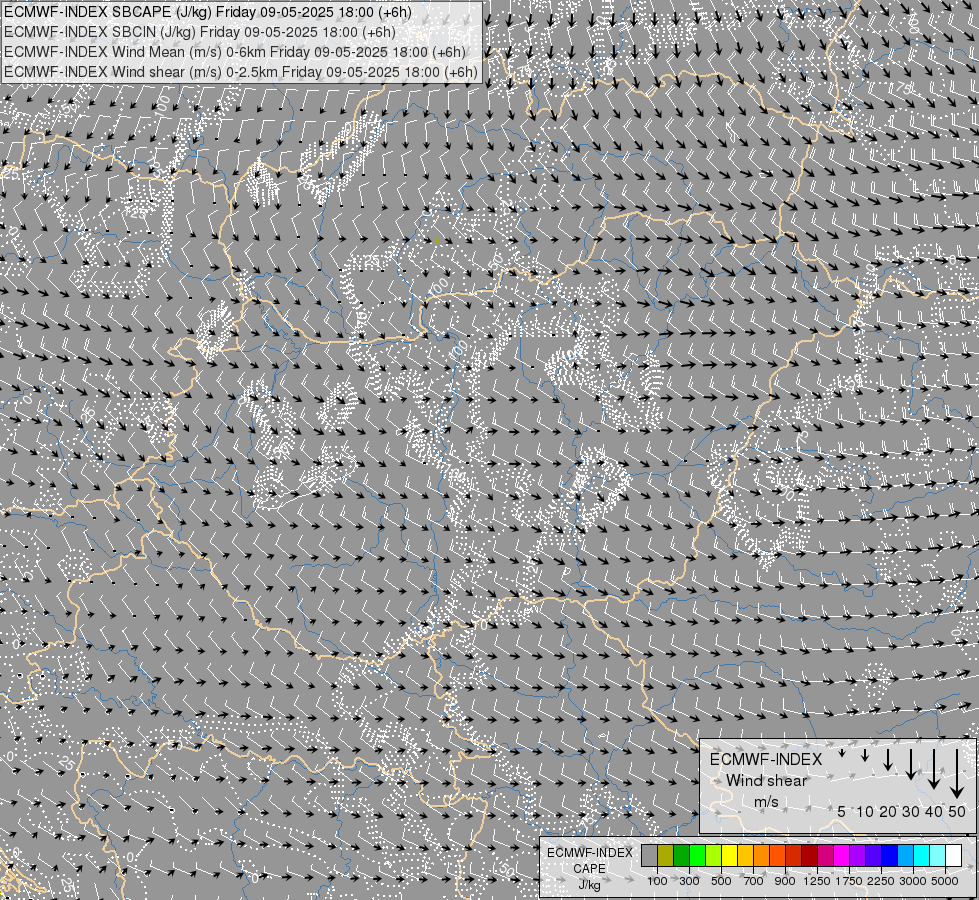The width and height of the screenshot is (979, 900).
Task: Select the pure yellow CAPE swatch
Action: pos(730,856)
